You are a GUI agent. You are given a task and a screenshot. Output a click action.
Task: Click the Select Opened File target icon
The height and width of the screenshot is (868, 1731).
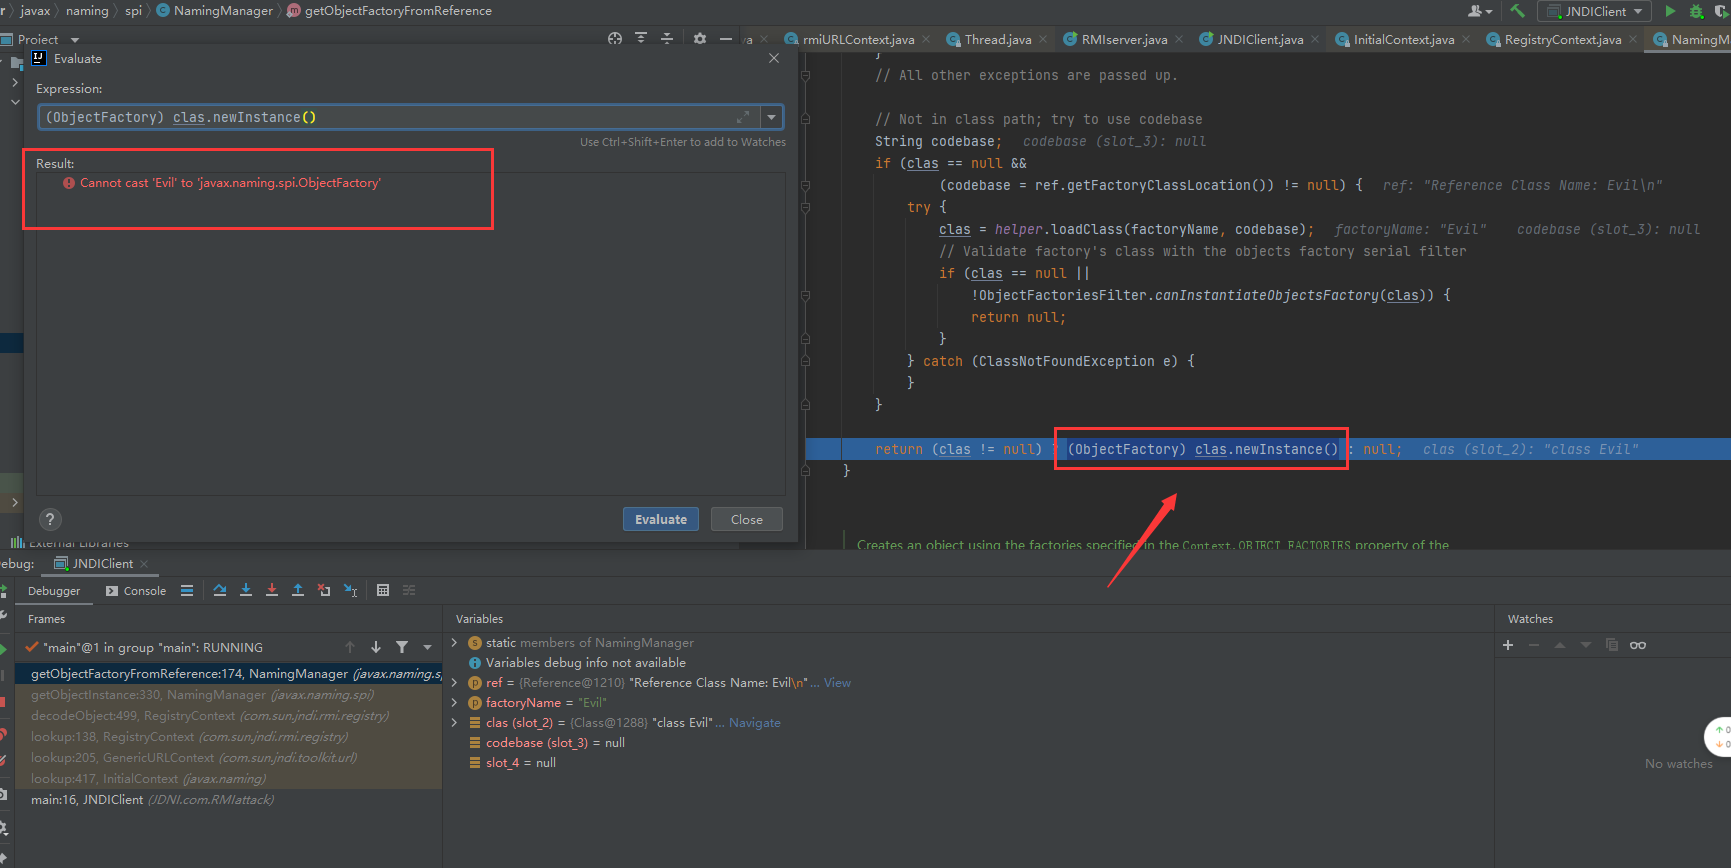(615, 39)
